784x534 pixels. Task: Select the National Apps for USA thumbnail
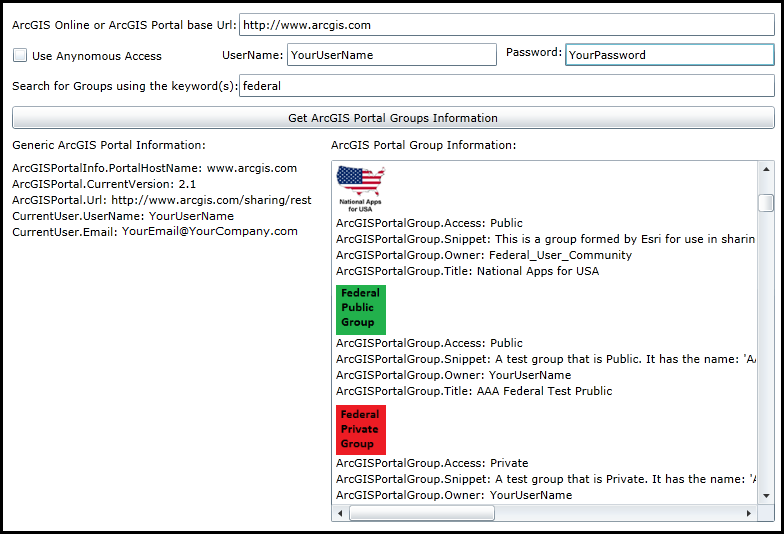coord(360,189)
